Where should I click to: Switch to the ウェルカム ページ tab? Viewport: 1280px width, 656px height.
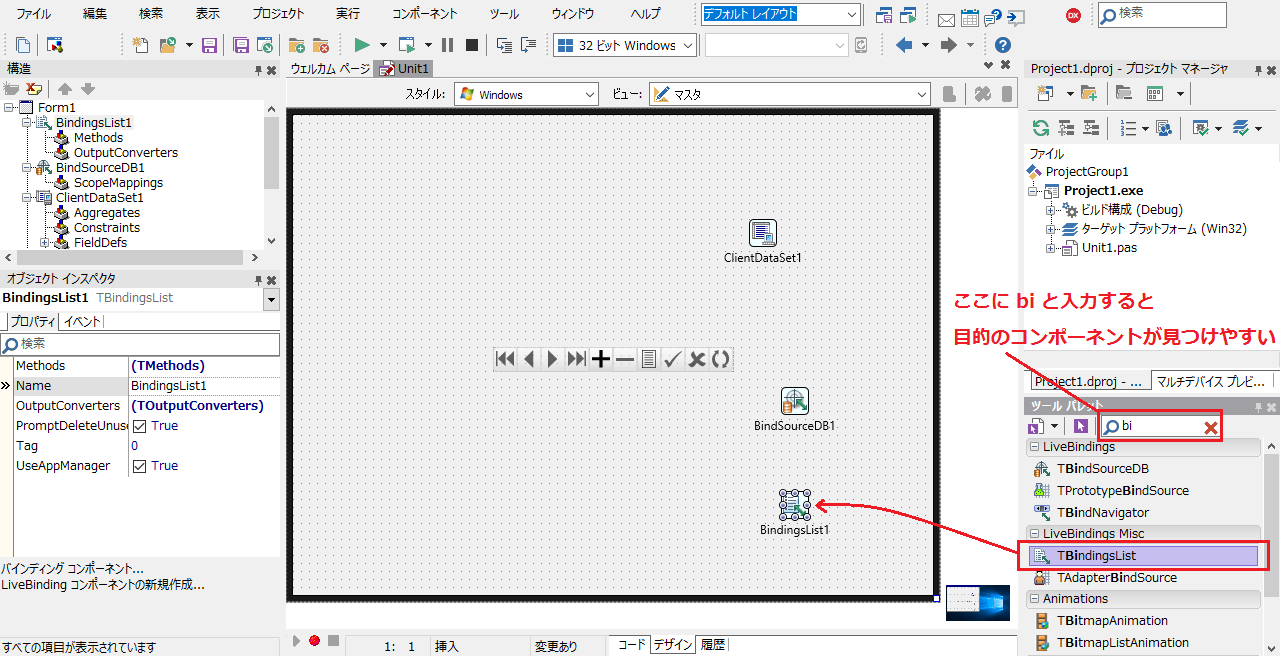329,69
